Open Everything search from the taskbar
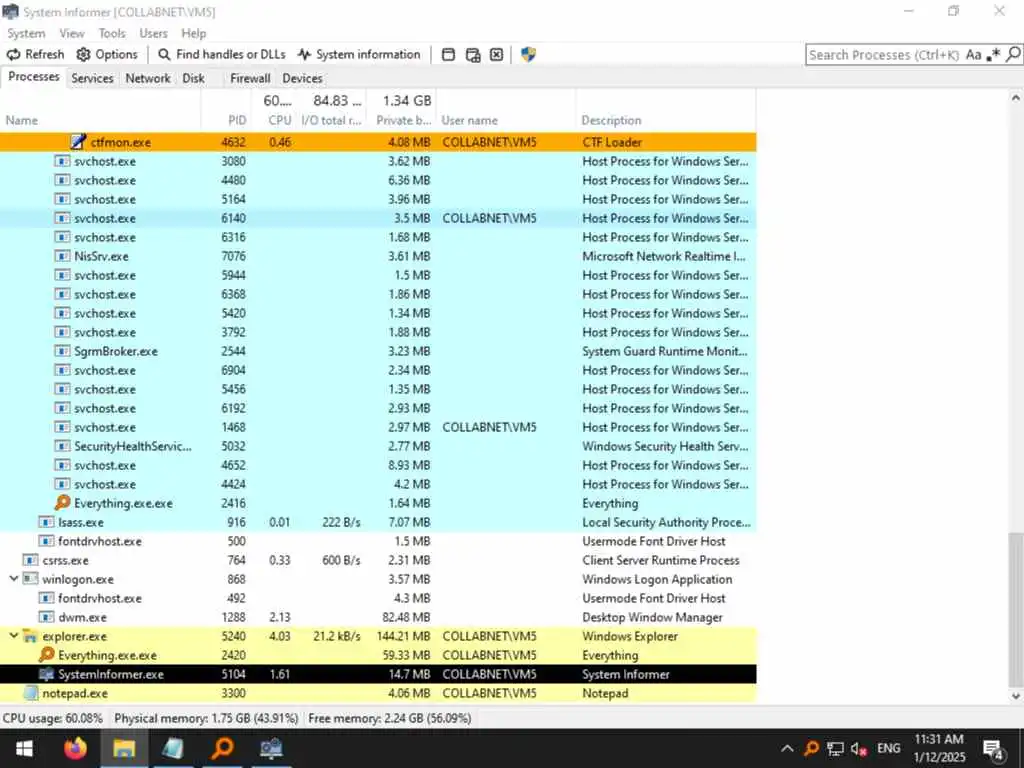 [222, 748]
